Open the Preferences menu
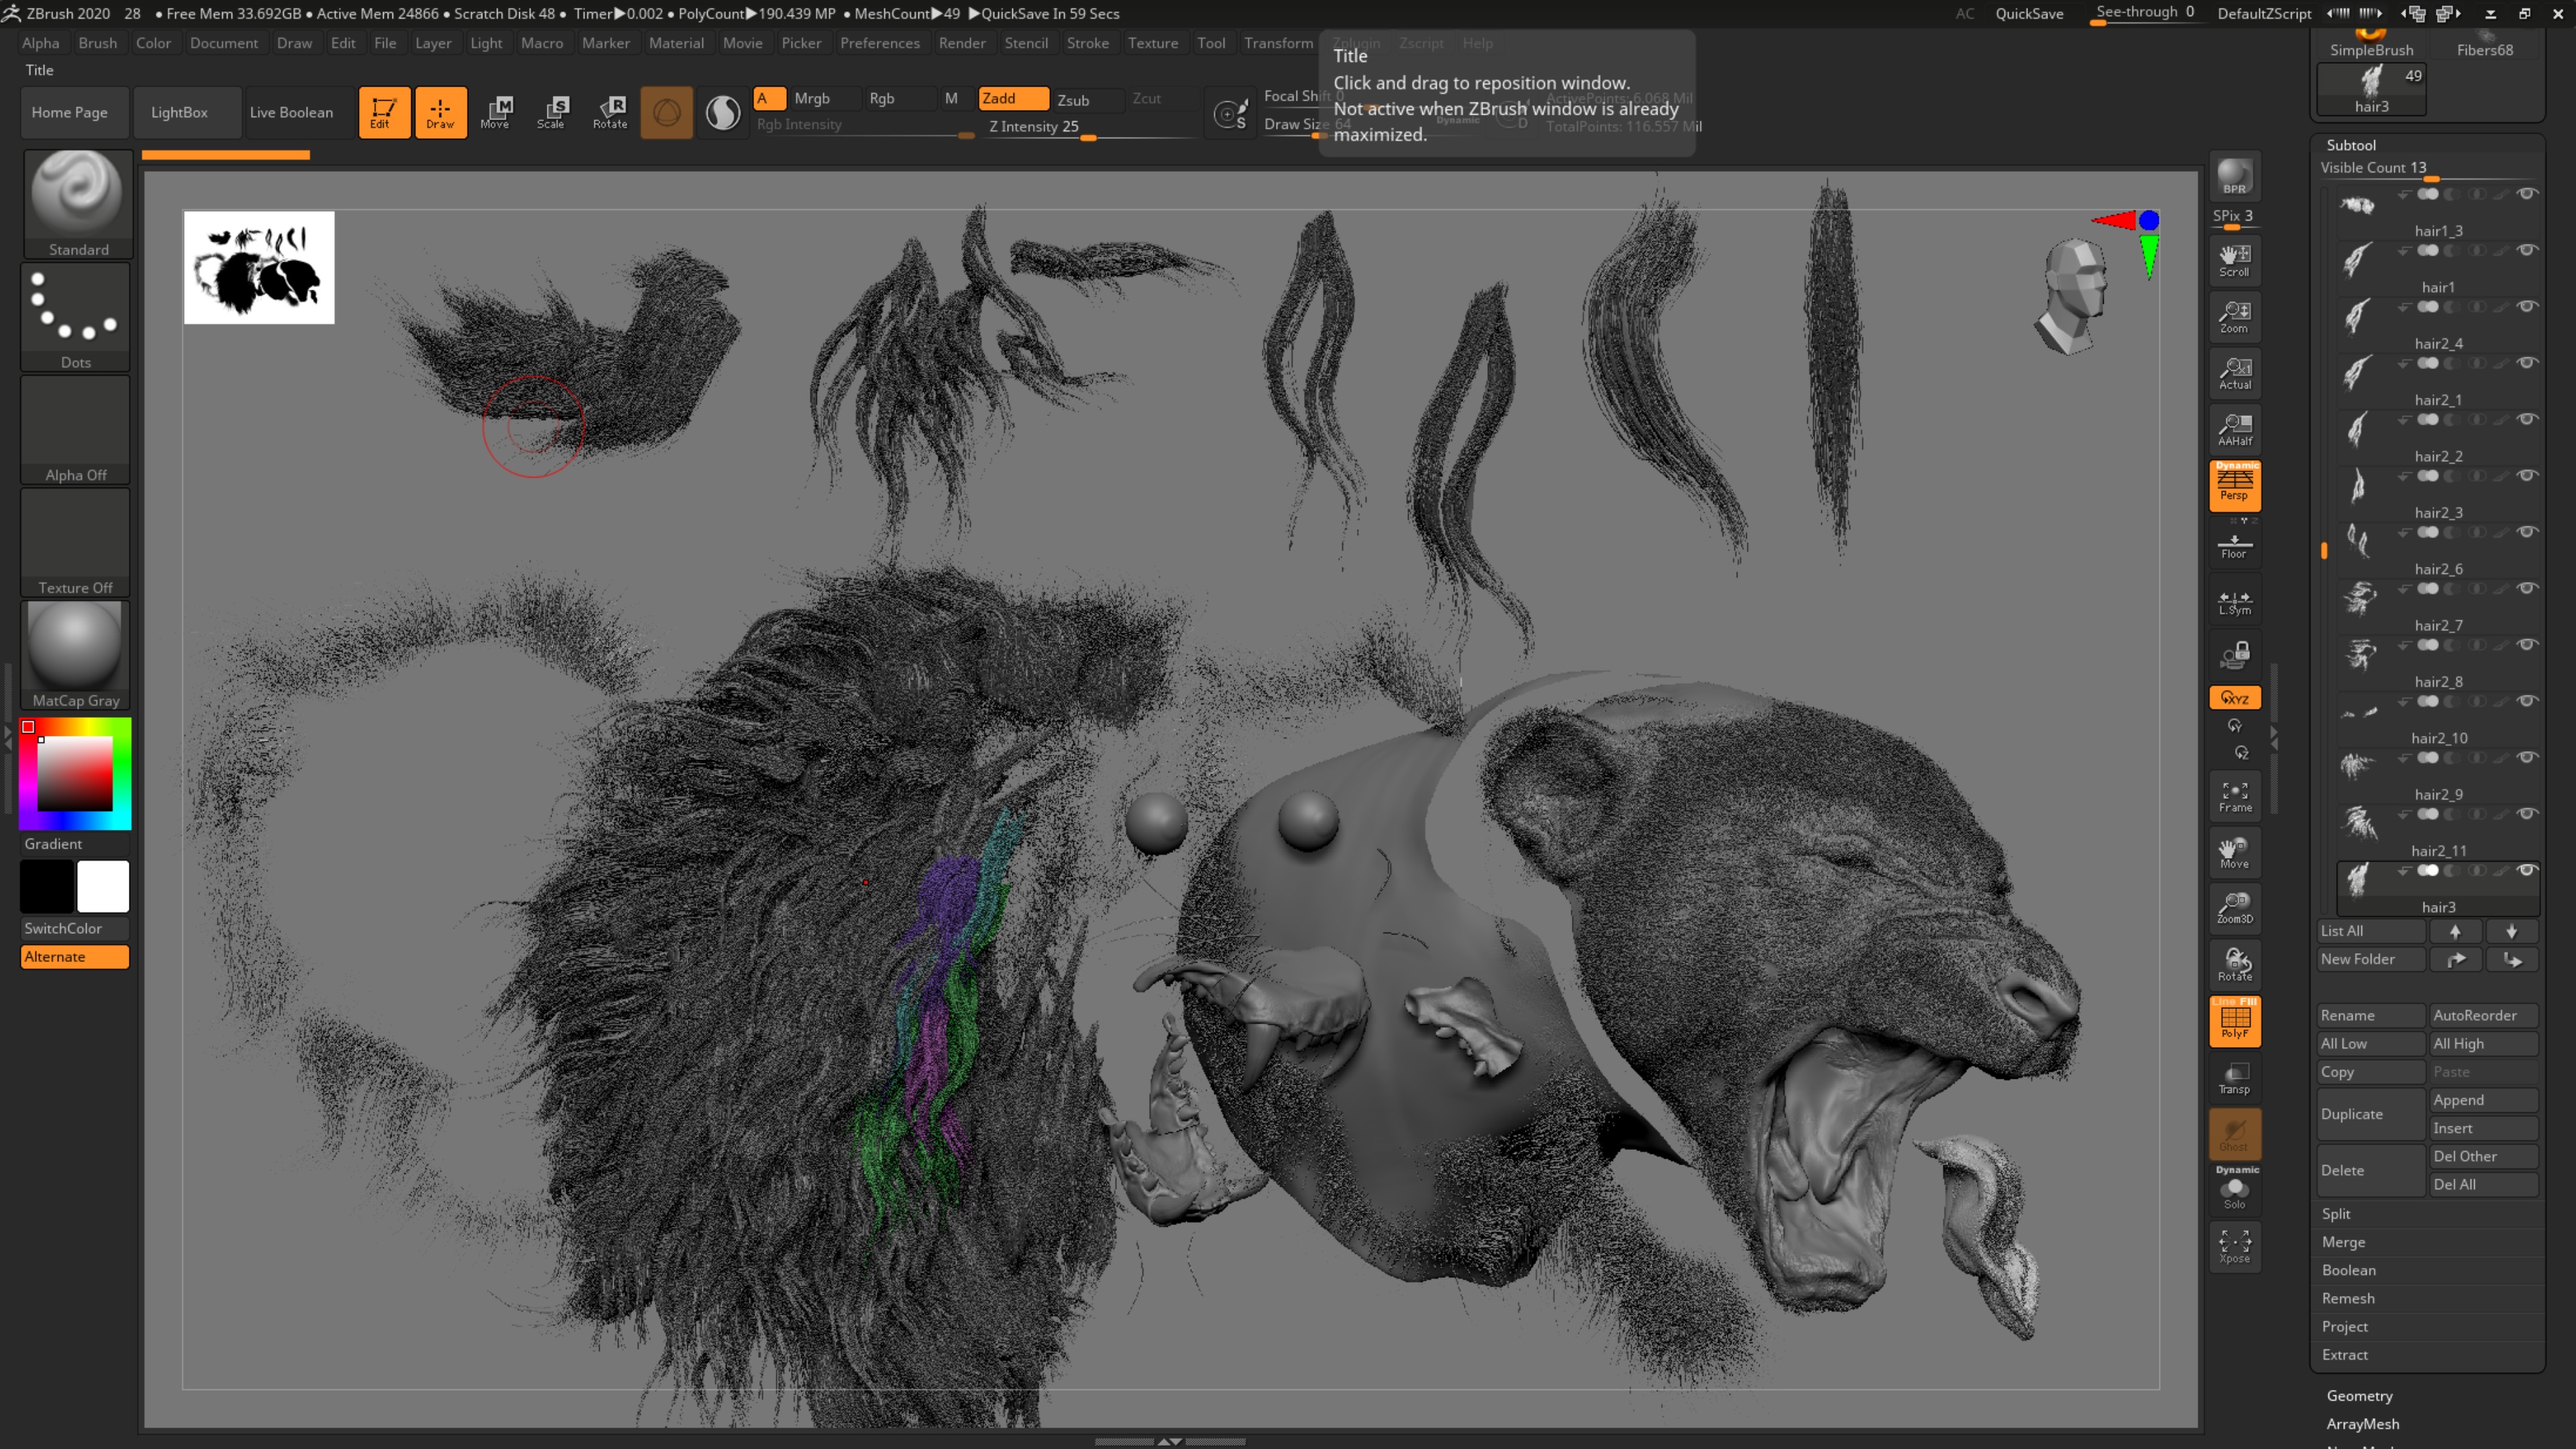 click(879, 43)
